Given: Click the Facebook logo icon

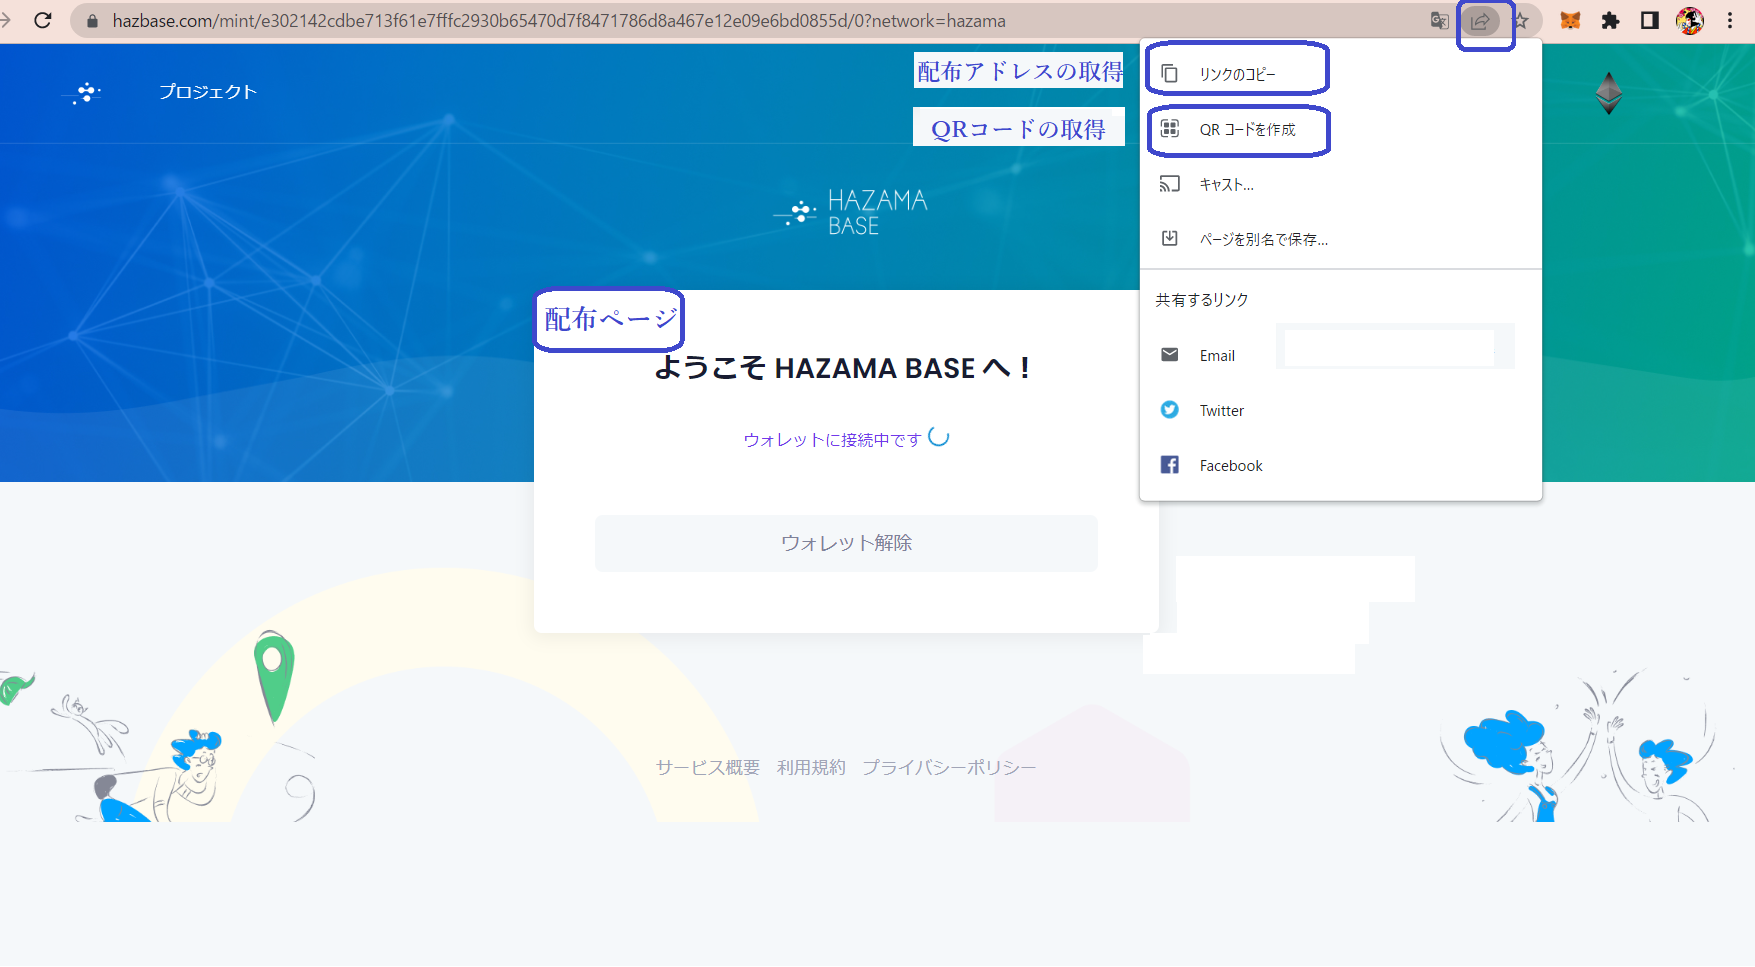Looking at the screenshot, I should (1169, 464).
